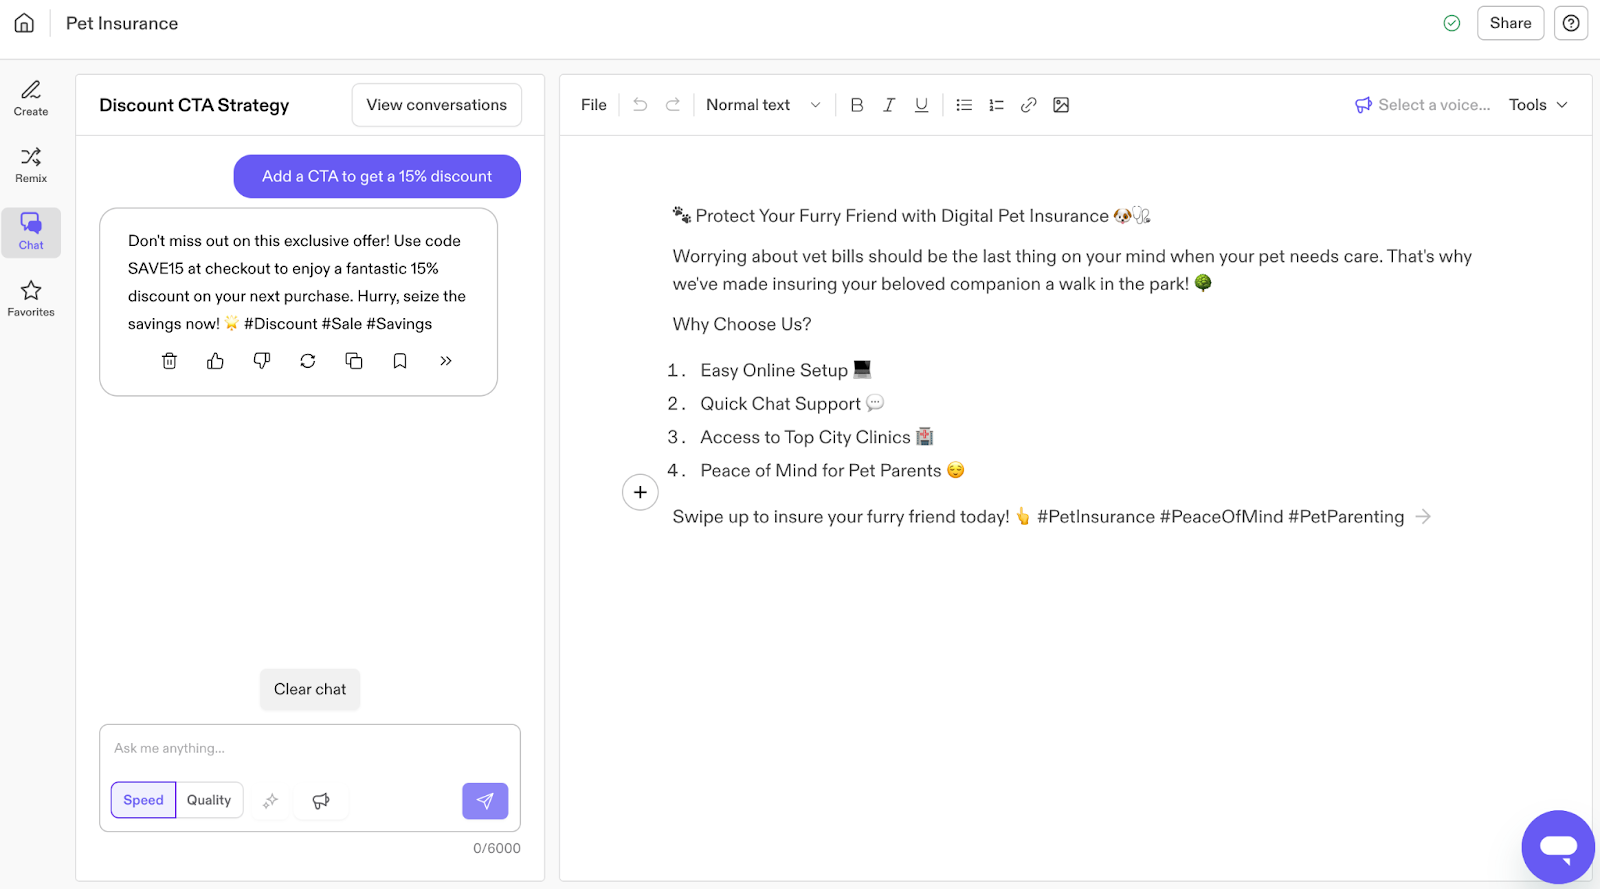Bookmark the chat response
The image size is (1600, 889).
tap(400, 361)
